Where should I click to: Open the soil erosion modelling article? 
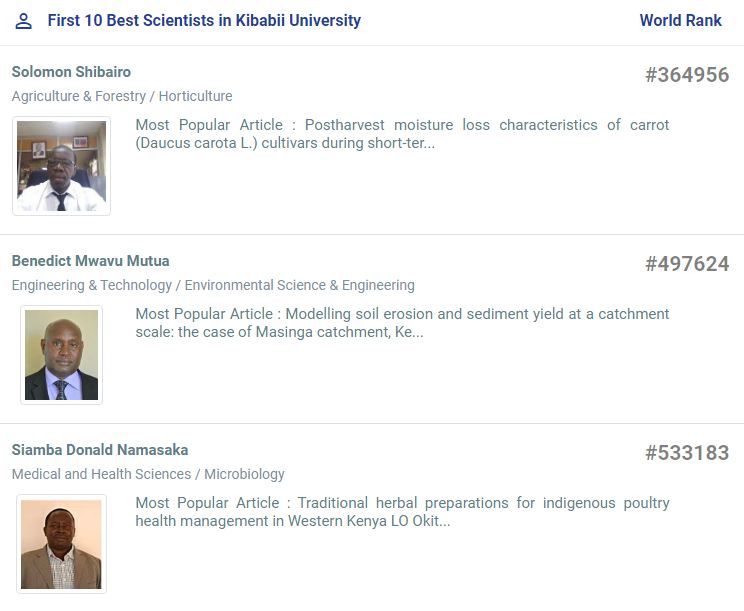(x=402, y=322)
